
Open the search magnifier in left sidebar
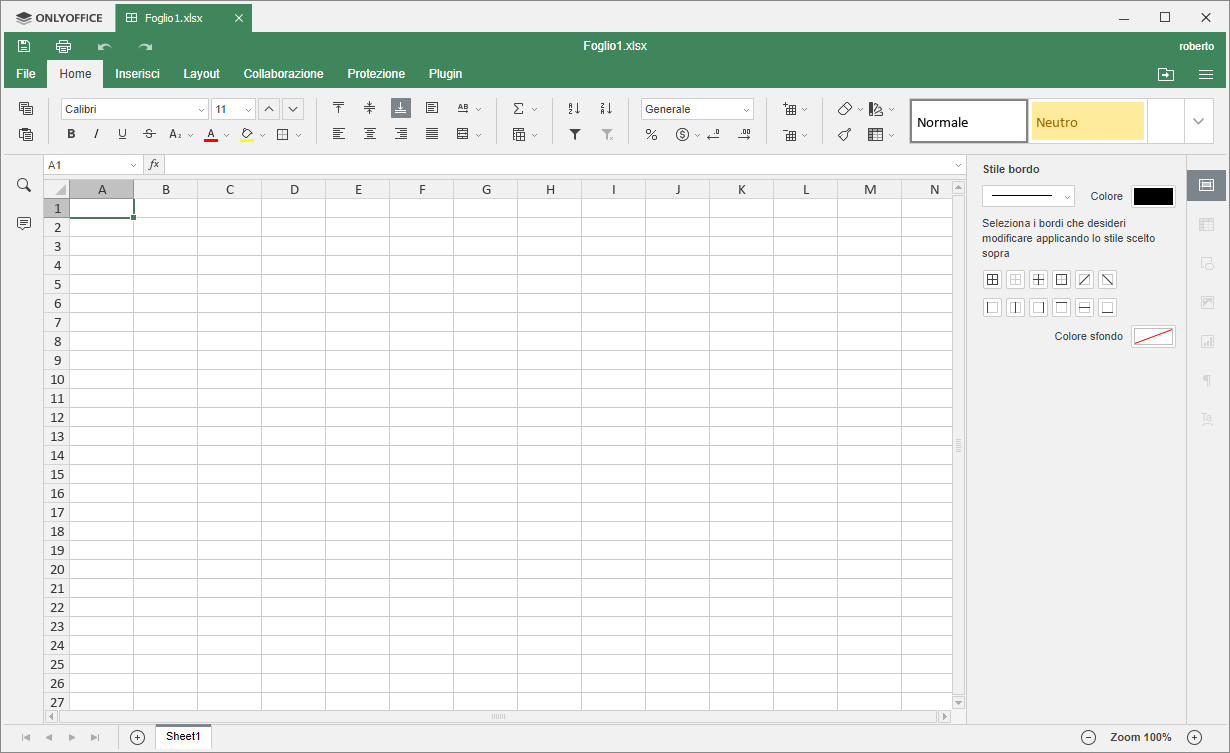[24, 185]
